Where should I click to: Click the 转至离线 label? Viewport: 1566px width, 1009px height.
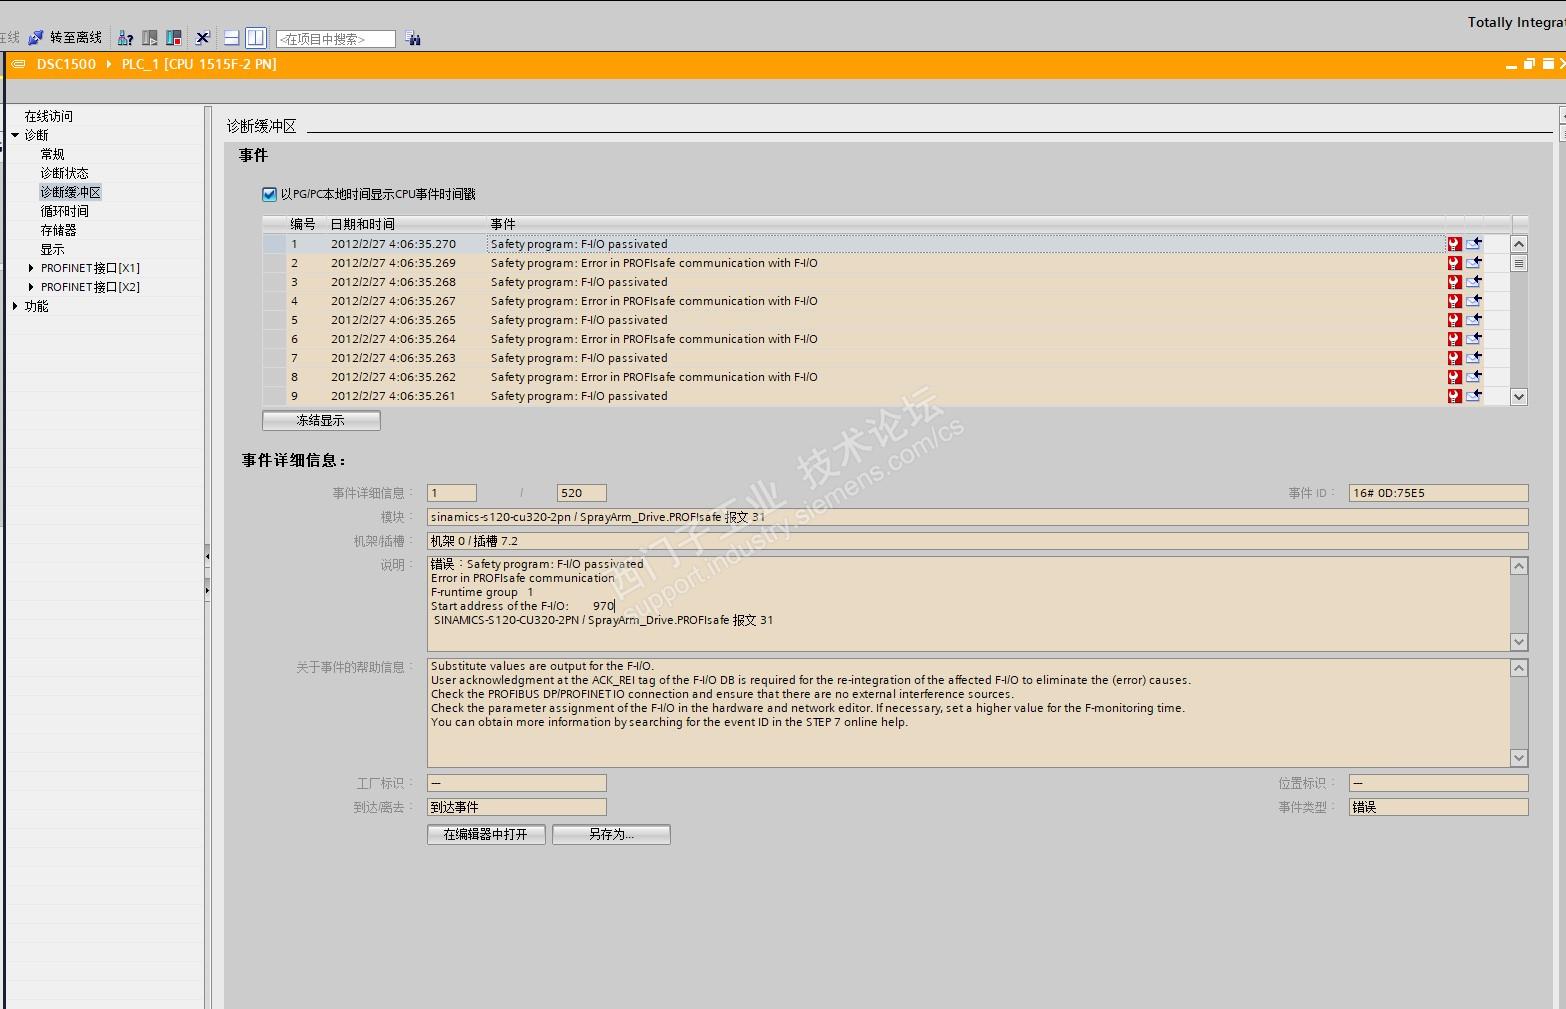pos(76,38)
